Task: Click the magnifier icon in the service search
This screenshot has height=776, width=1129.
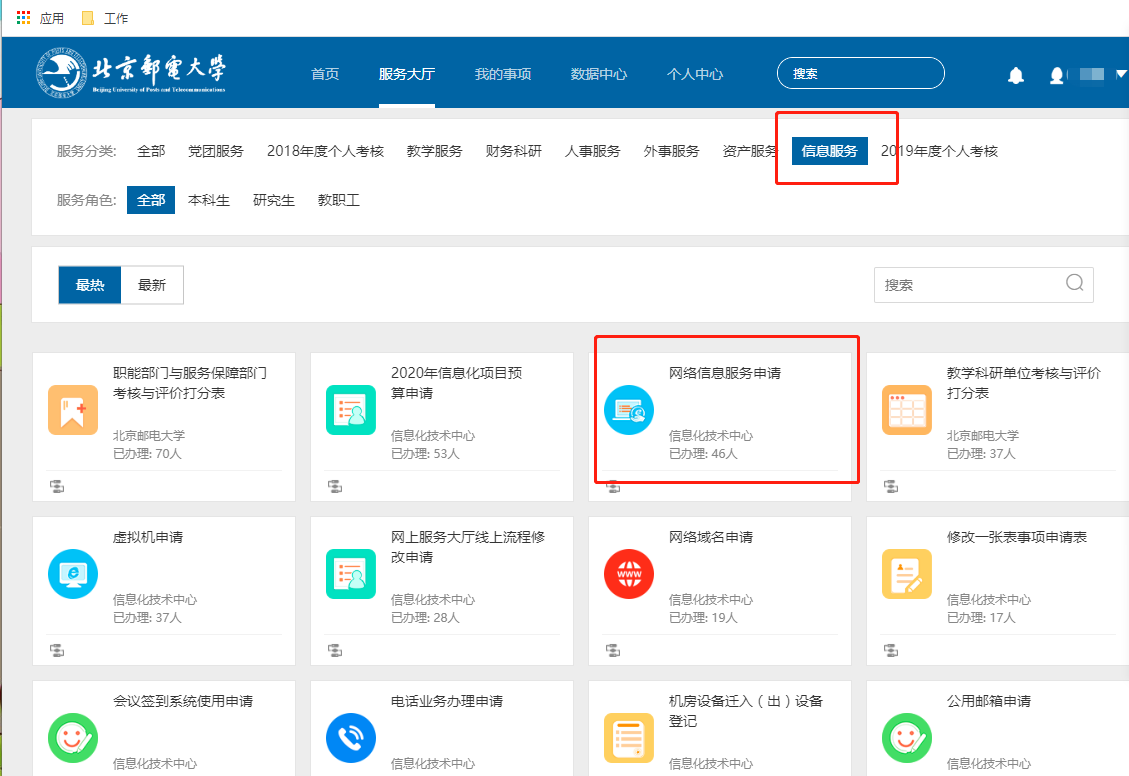Action: pyautogui.click(x=1074, y=283)
